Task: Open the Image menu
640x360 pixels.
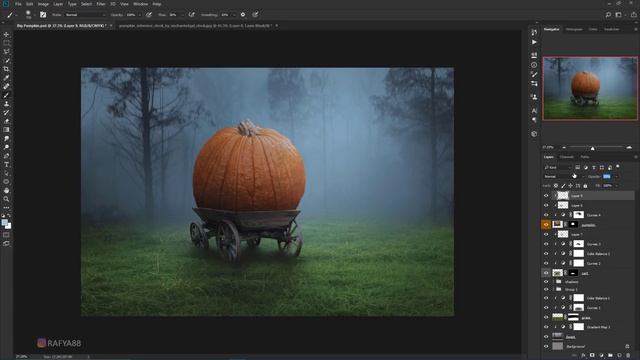Action: (43, 4)
